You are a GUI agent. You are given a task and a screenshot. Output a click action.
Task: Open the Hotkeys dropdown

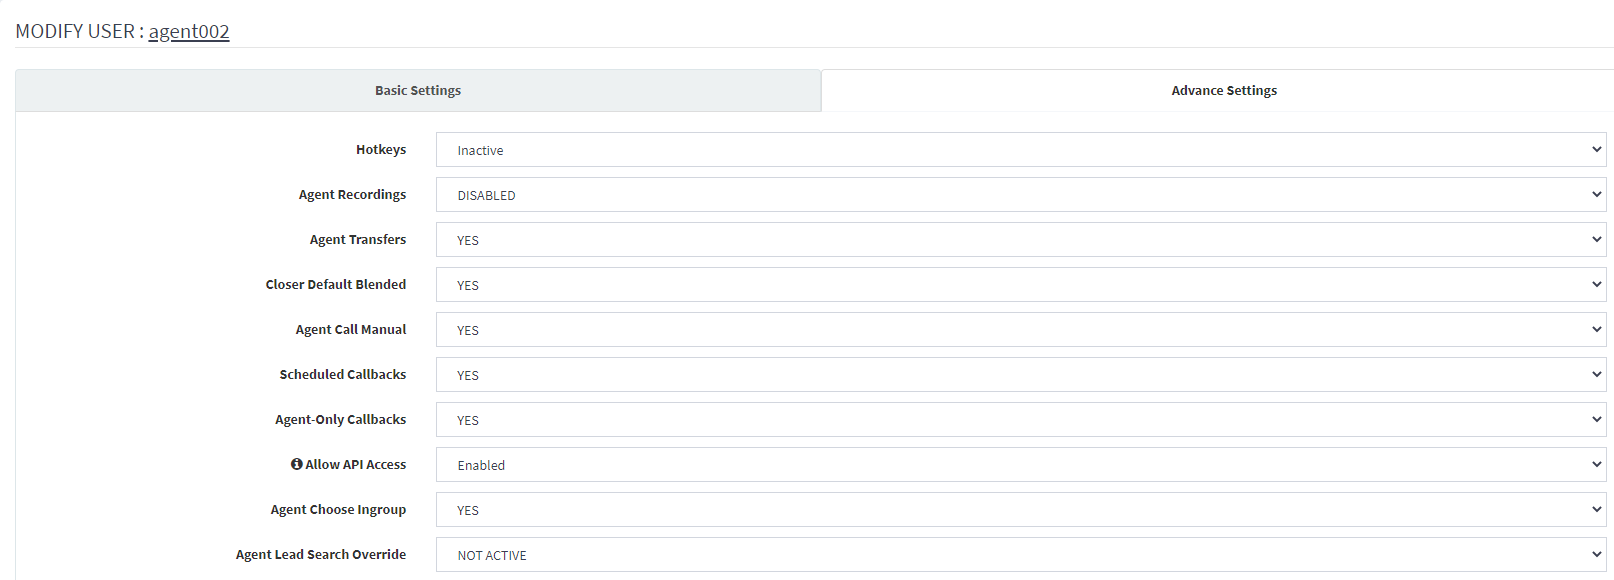tap(1021, 150)
